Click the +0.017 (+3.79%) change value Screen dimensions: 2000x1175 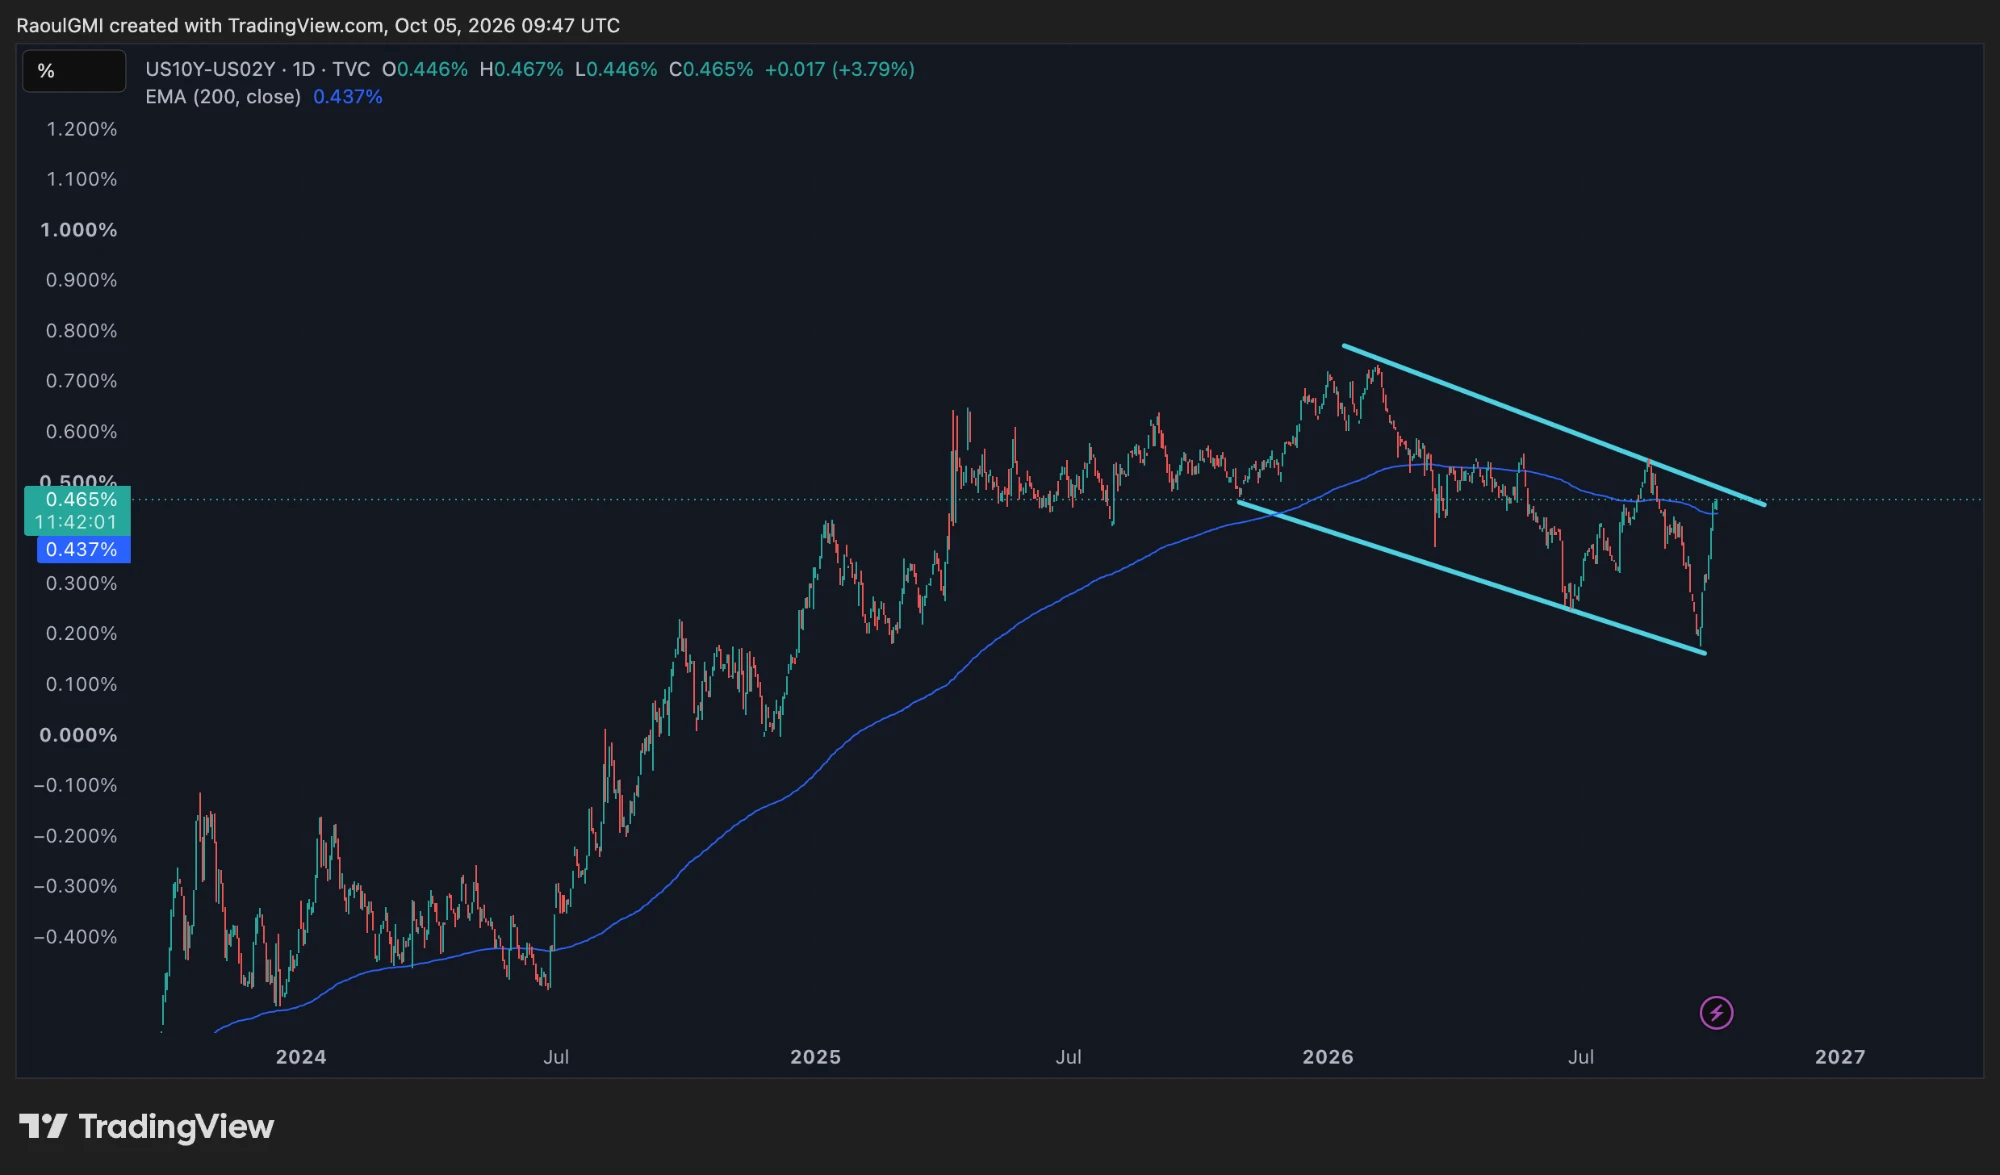pyautogui.click(x=840, y=69)
